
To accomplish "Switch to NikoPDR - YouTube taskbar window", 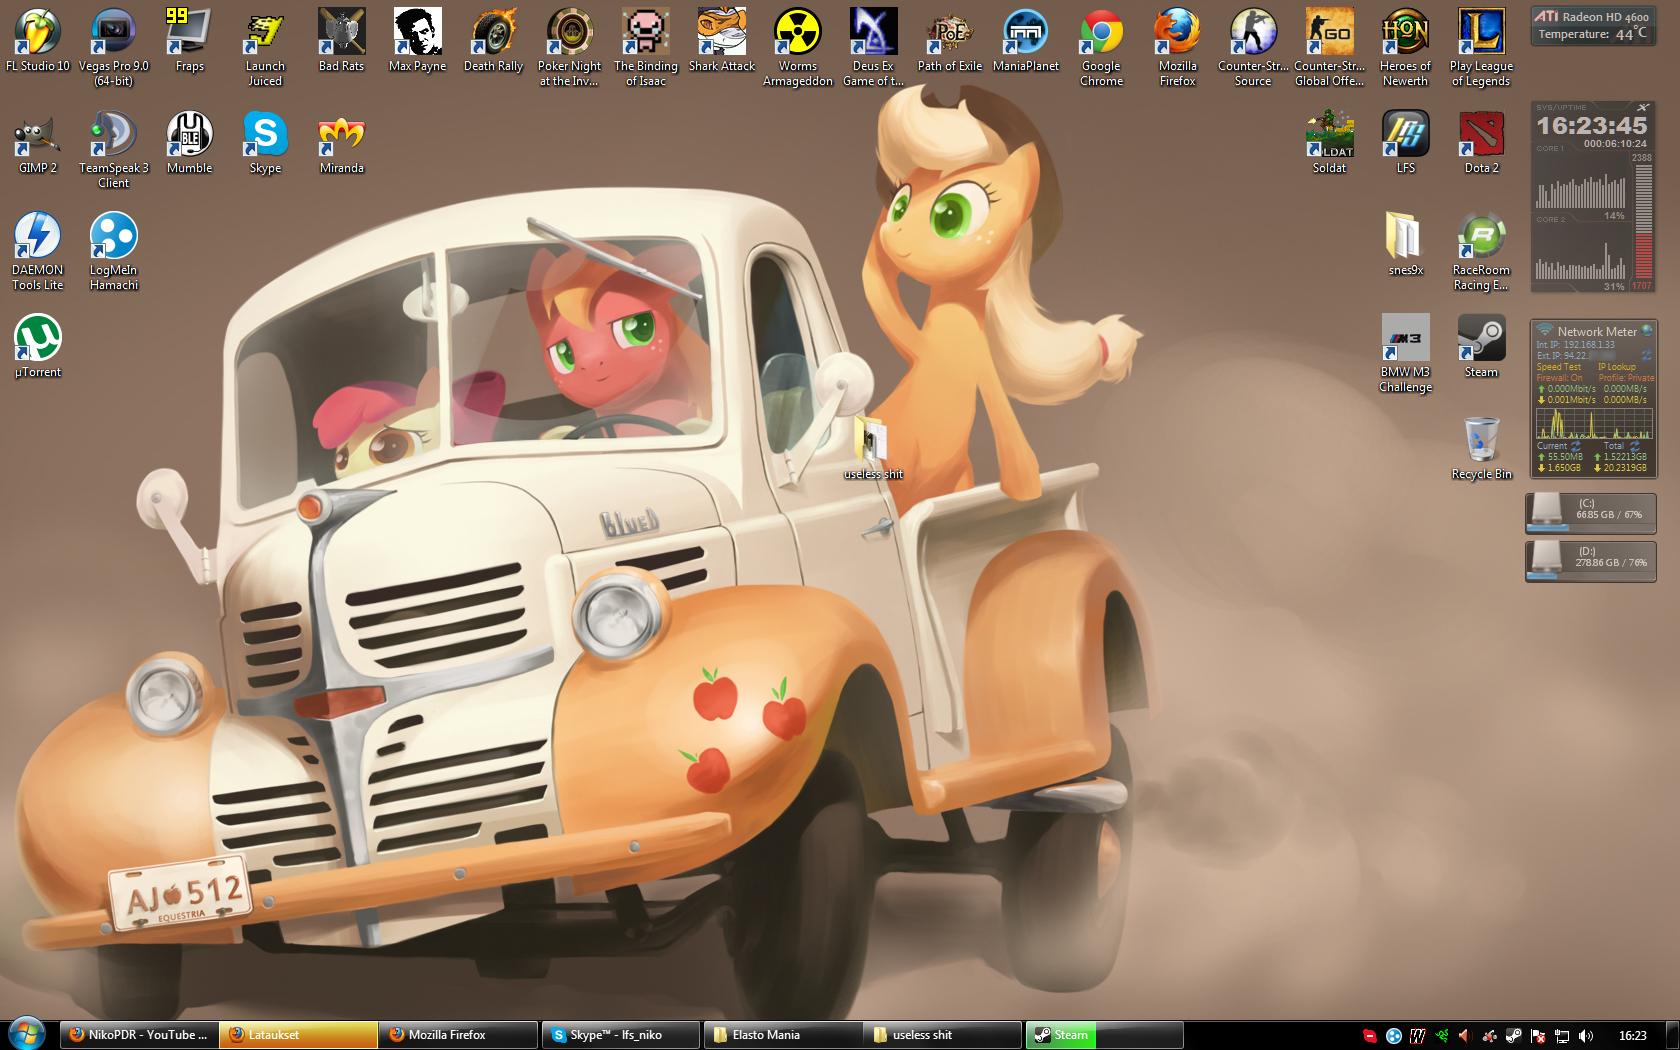I will pos(140,1035).
